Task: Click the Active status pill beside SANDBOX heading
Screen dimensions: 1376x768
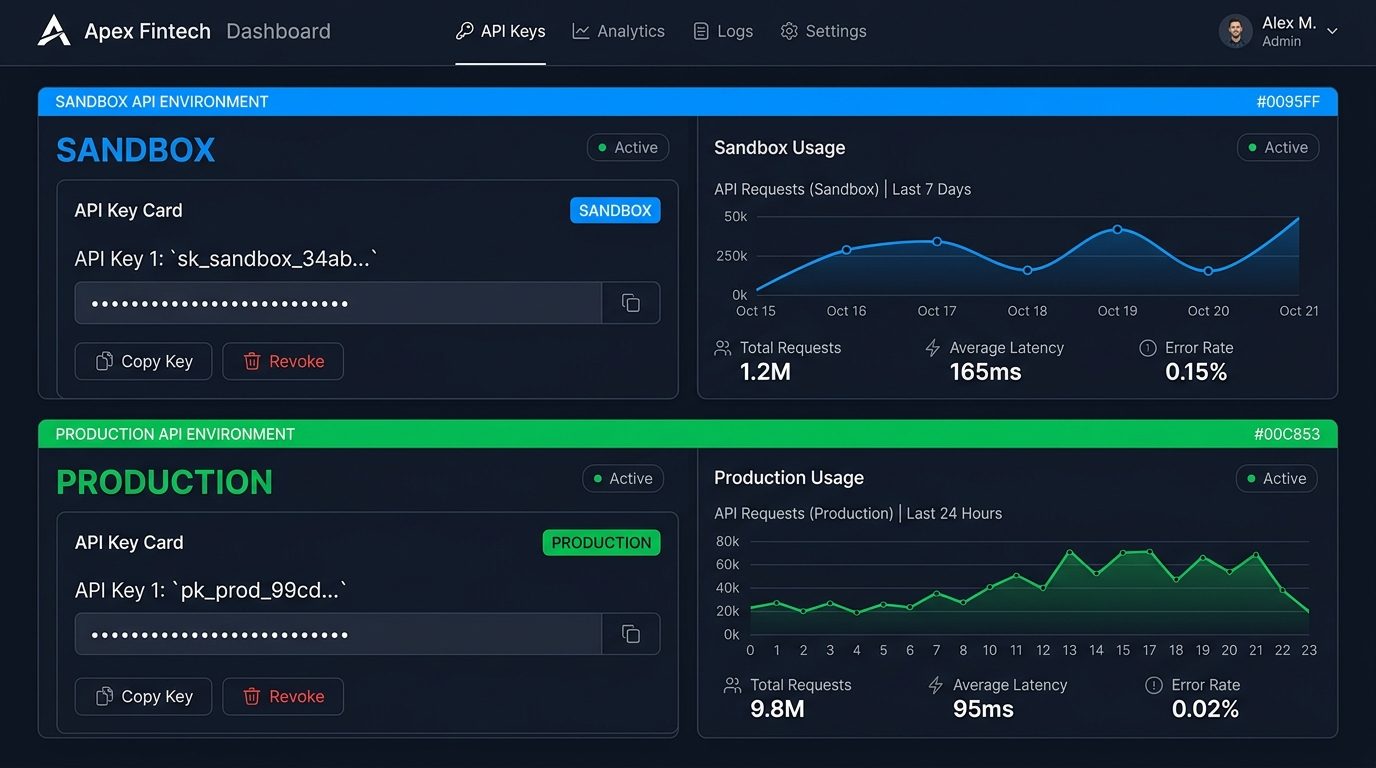Action: point(628,148)
